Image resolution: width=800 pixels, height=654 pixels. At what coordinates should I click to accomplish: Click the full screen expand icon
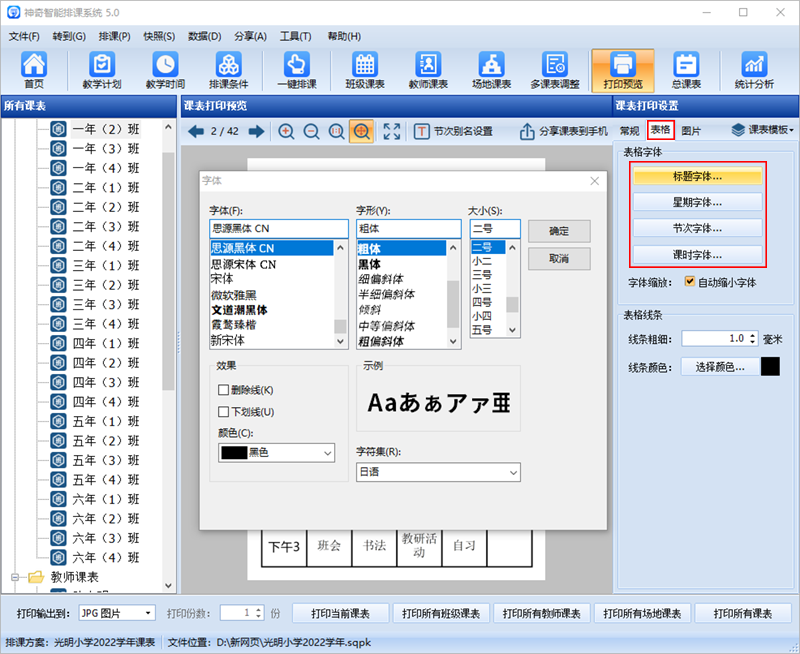point(391,132)
